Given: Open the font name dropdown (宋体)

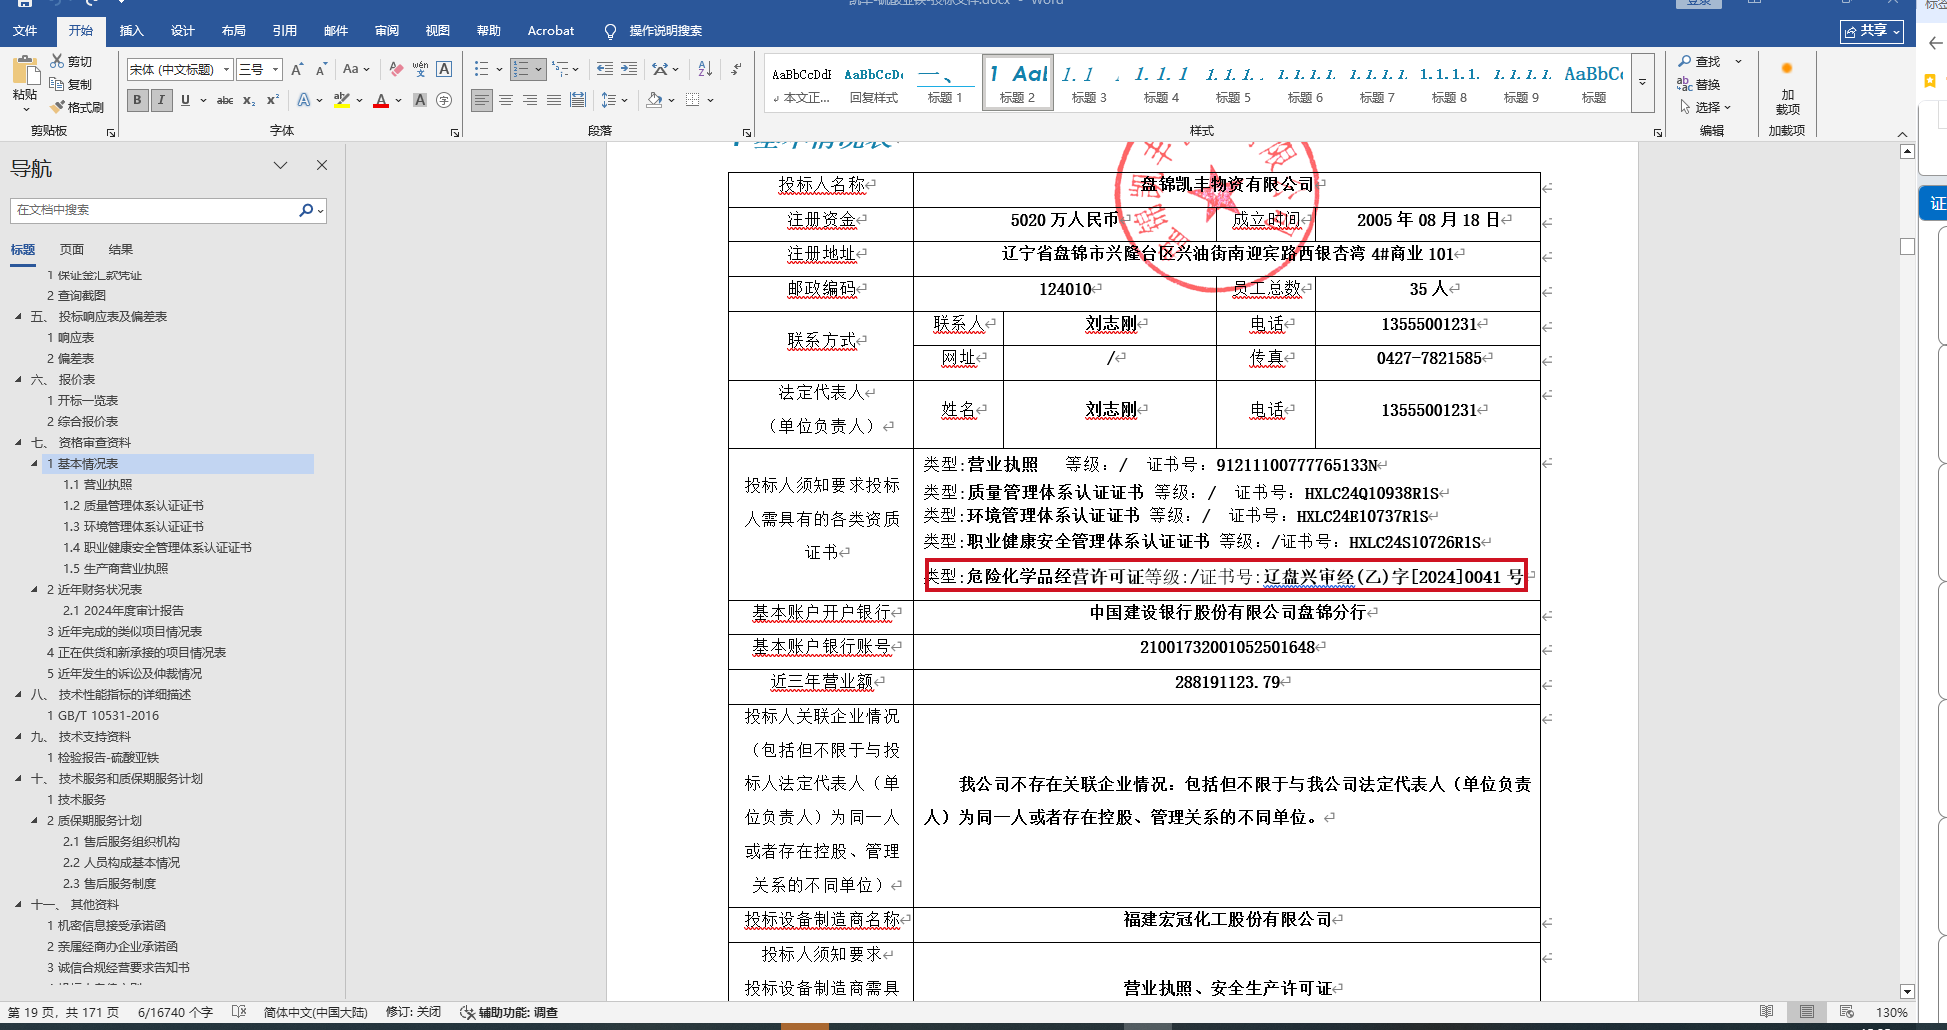Looking at the screenshot, I should tap(227, 69).
